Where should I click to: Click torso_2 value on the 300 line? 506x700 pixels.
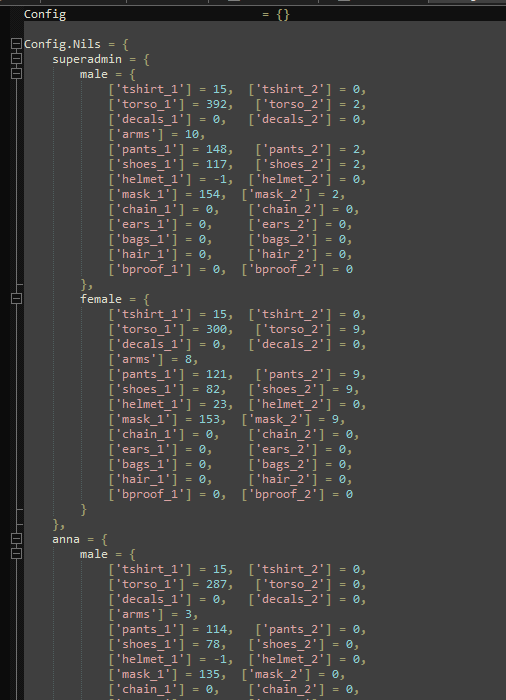coord(356,329)
